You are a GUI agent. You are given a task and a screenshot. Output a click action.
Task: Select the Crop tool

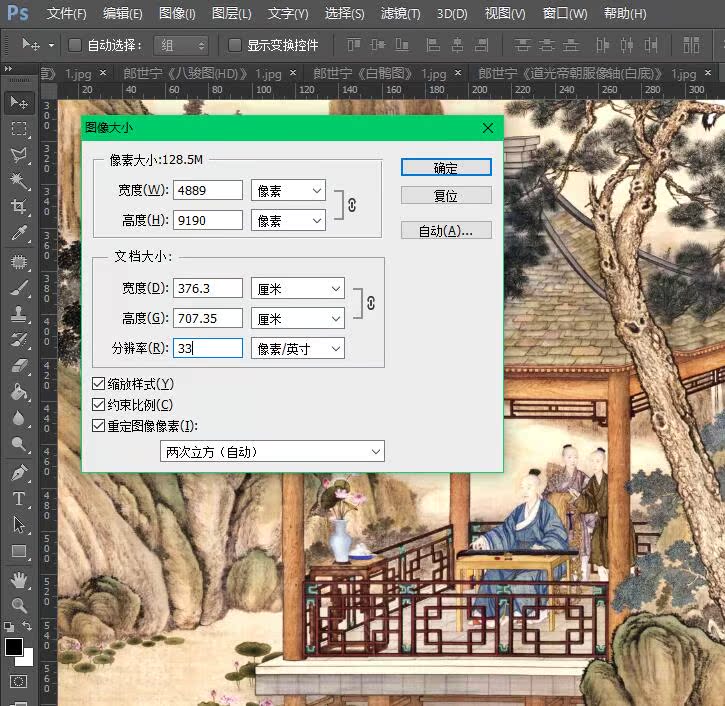point(19,206)
